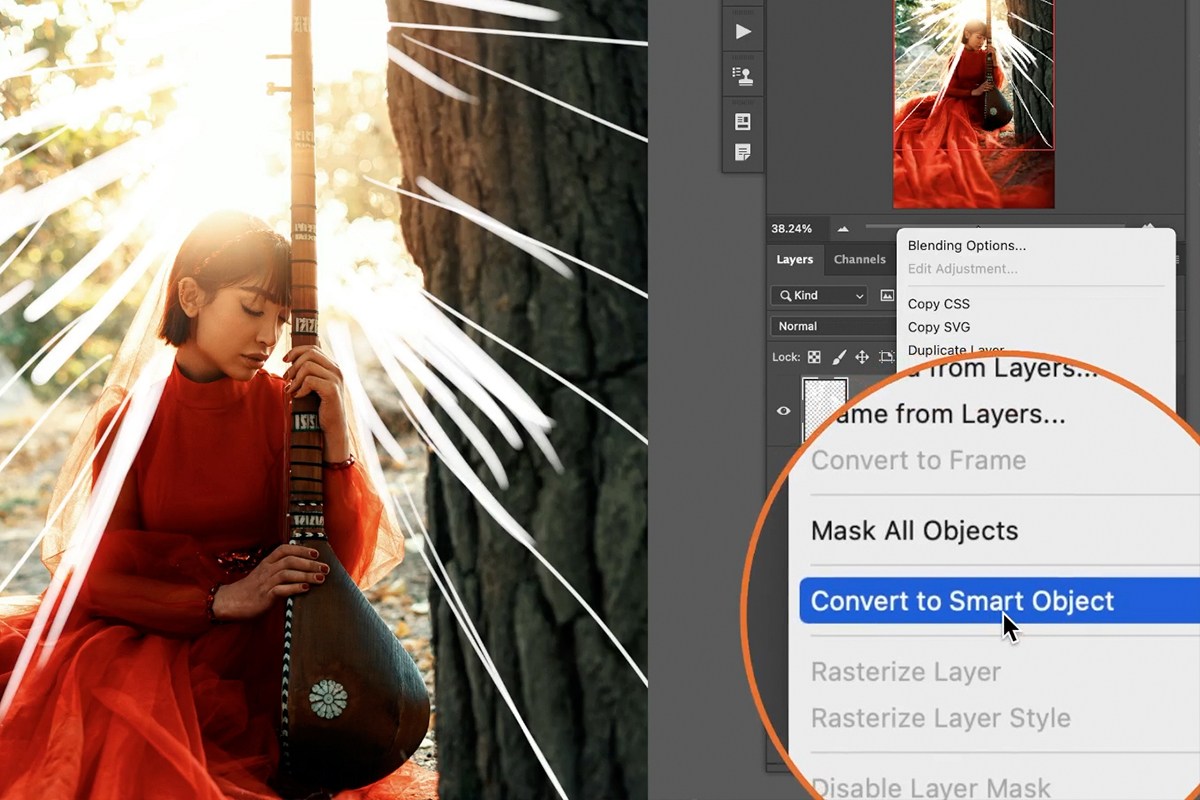Toggle lock image pixels brush icon
Screen dimensions: 1200x800
click(x=839, y=357)
